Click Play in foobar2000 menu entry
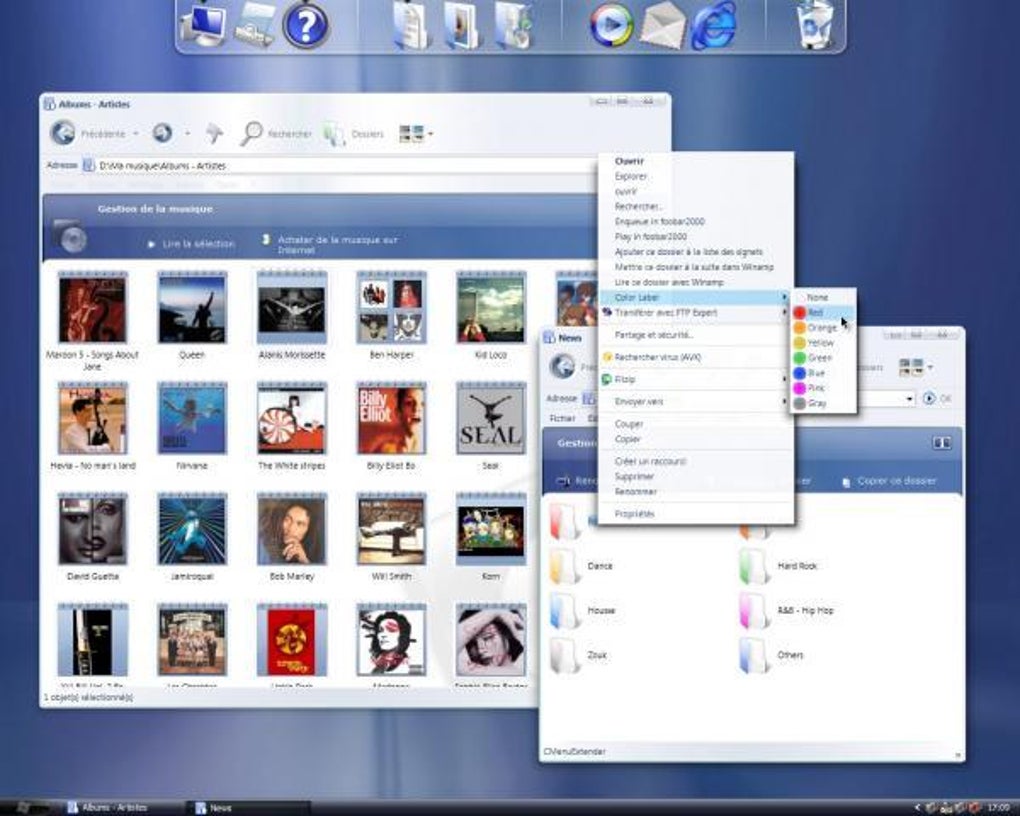Image resolution: width=1020 pixels, height=816 pixels. [x=650, y=237]
